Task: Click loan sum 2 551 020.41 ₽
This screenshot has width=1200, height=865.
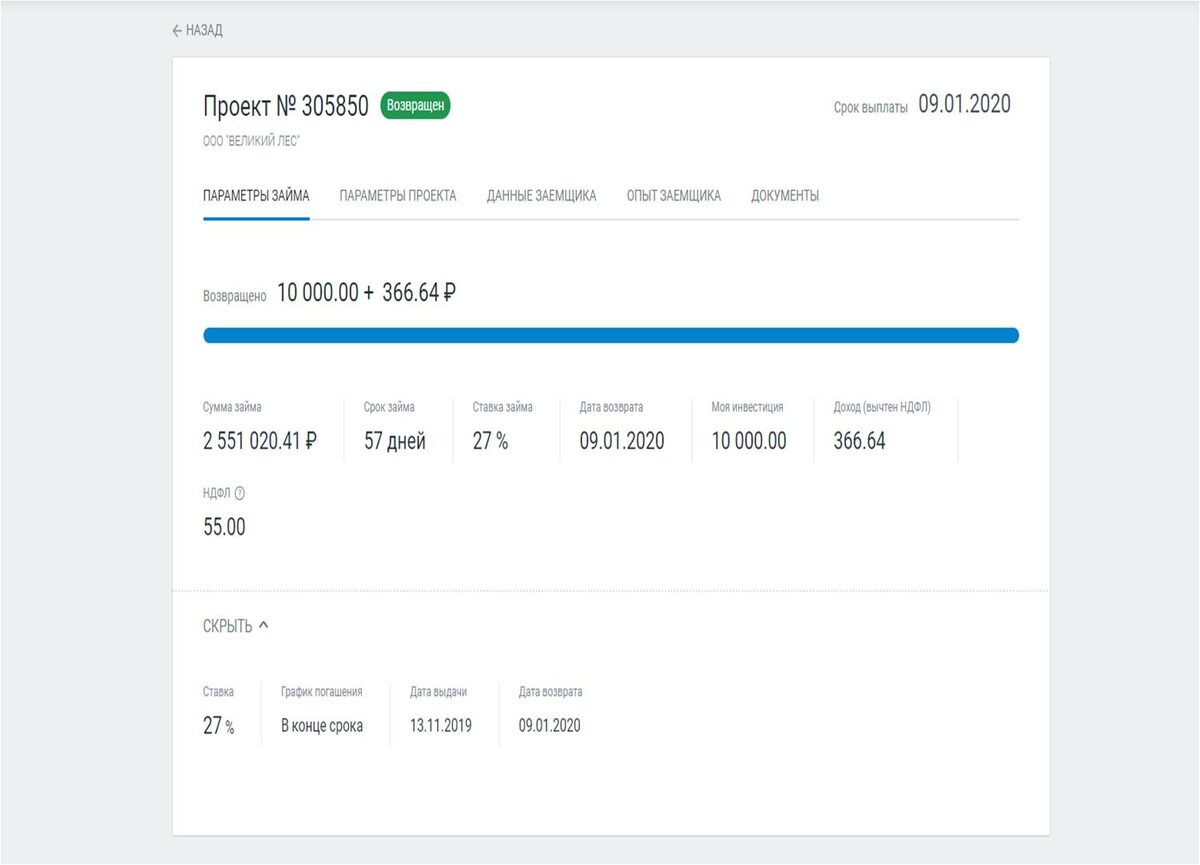Action: tap(260, 441)
